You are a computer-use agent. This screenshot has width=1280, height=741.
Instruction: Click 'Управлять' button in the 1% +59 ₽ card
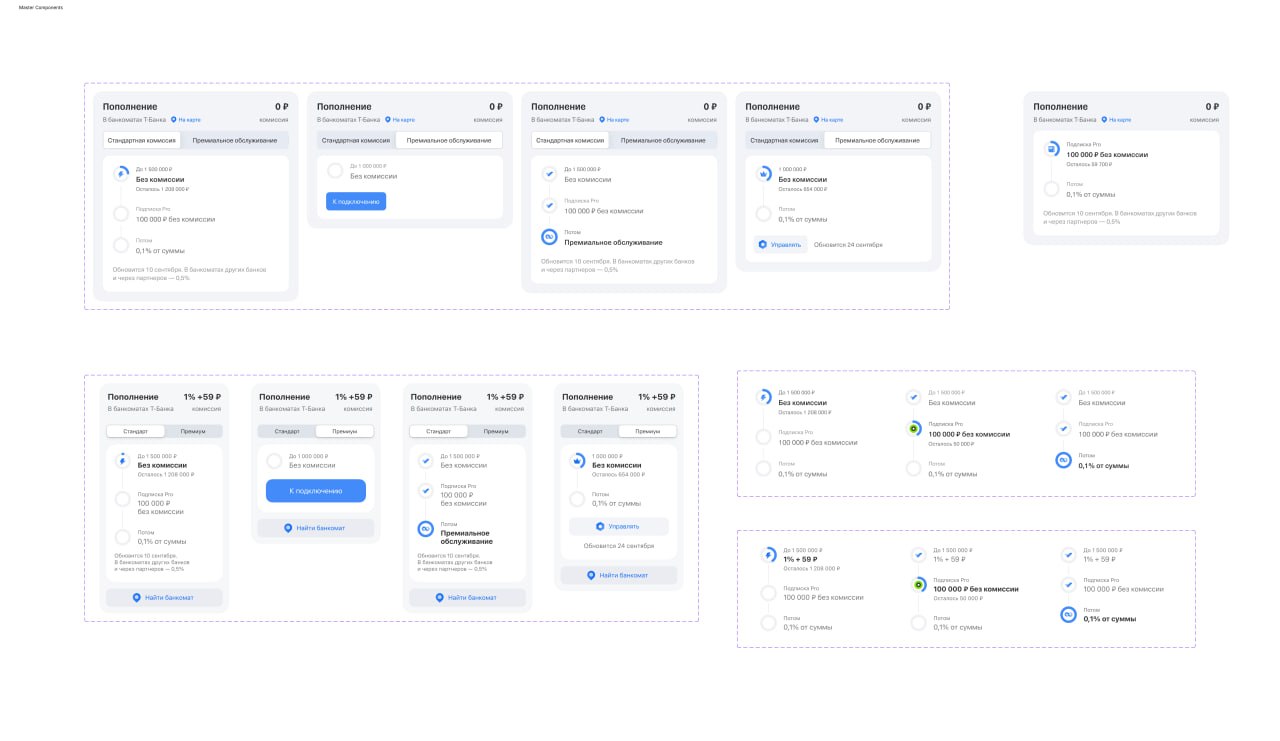click(x=619, y=526)
